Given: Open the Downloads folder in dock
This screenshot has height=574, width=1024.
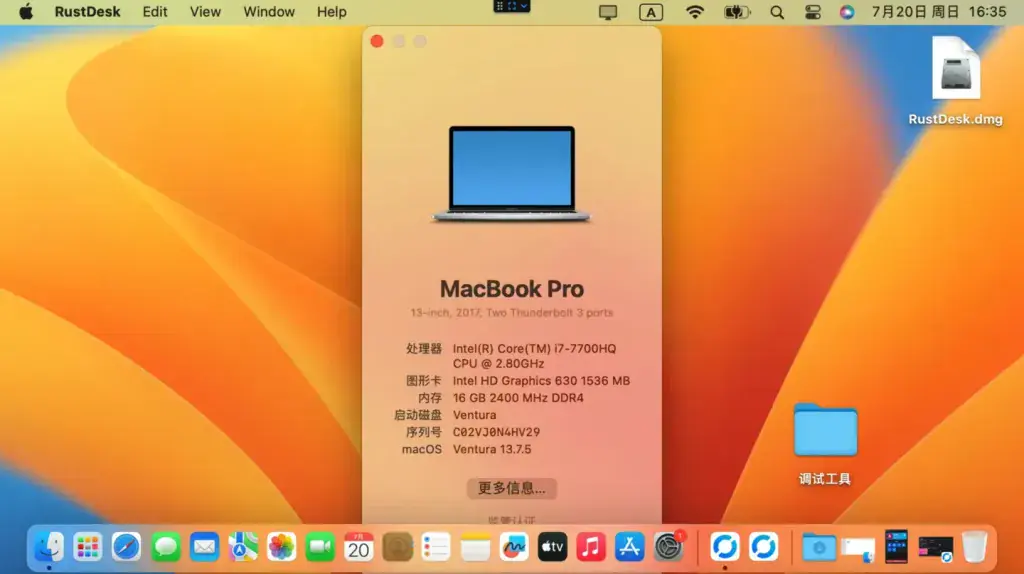Looking at the screenshot, I should click(819, 547).
